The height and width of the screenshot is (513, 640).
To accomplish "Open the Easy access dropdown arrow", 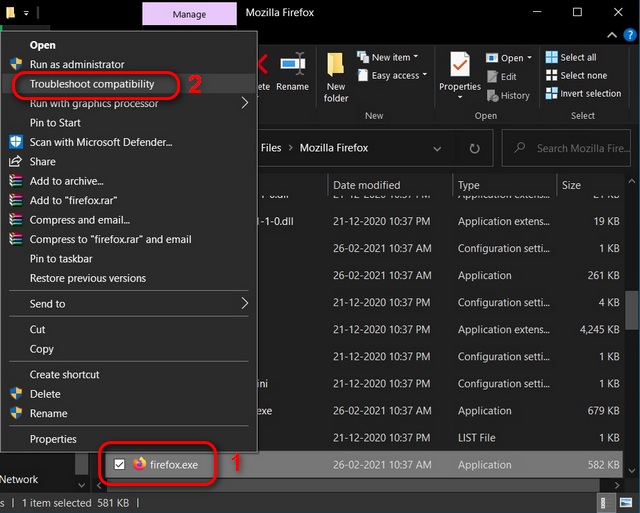I will click(x=424, y=74).
